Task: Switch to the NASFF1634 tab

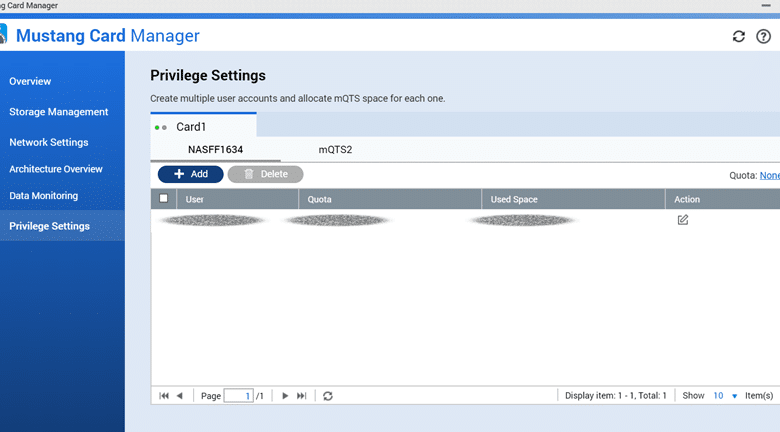Action: coord(215,150)
